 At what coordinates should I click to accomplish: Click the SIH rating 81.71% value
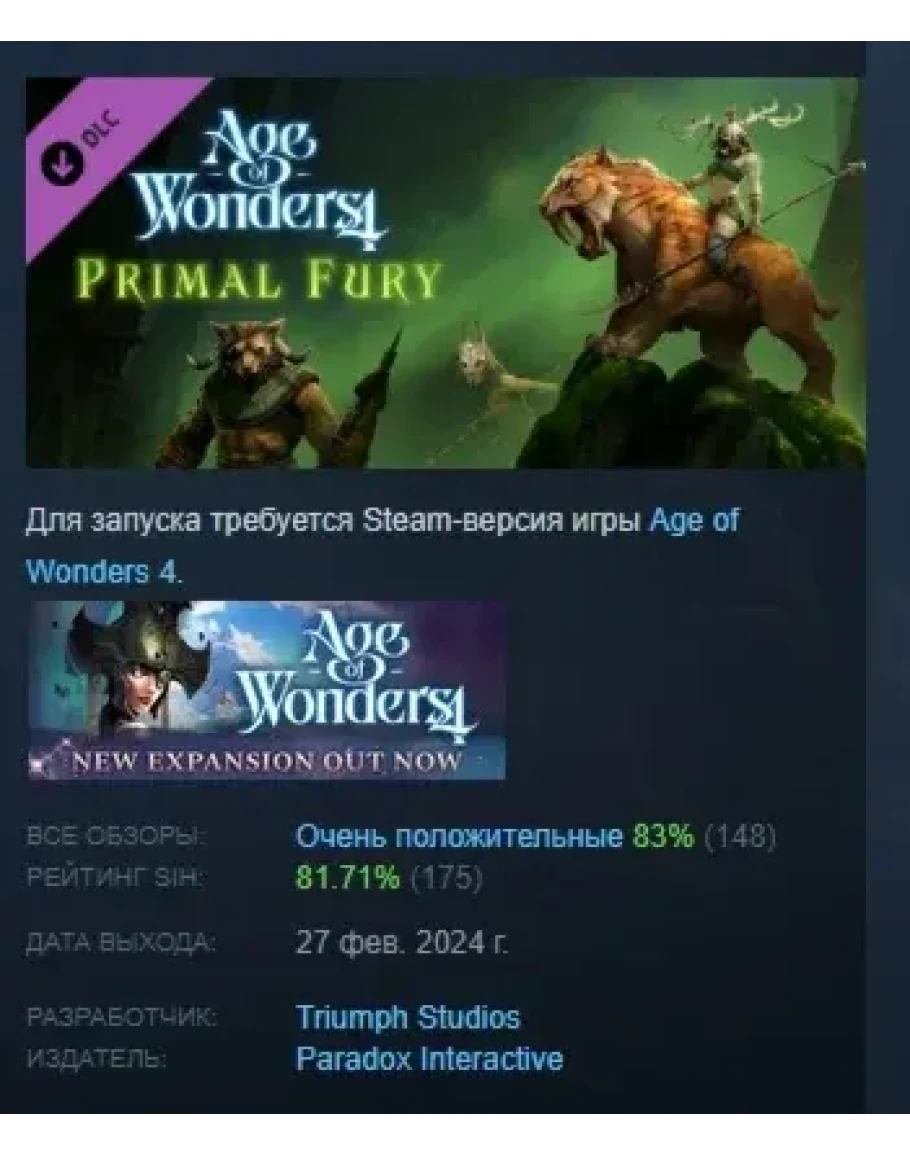pyautogui.click(x=348, y=877)
